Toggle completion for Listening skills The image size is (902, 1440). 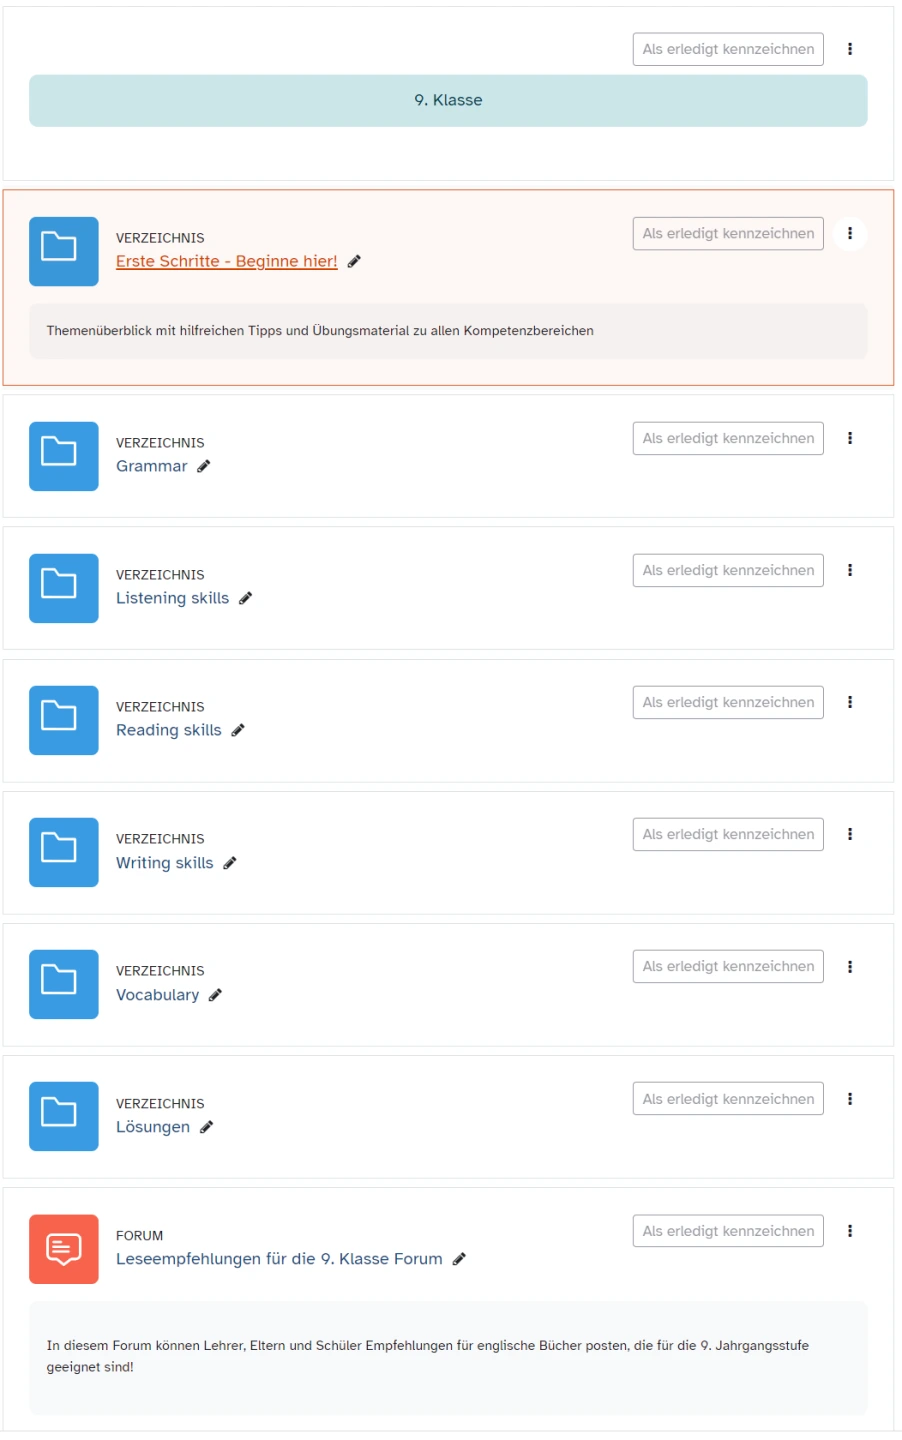point(728,570)
